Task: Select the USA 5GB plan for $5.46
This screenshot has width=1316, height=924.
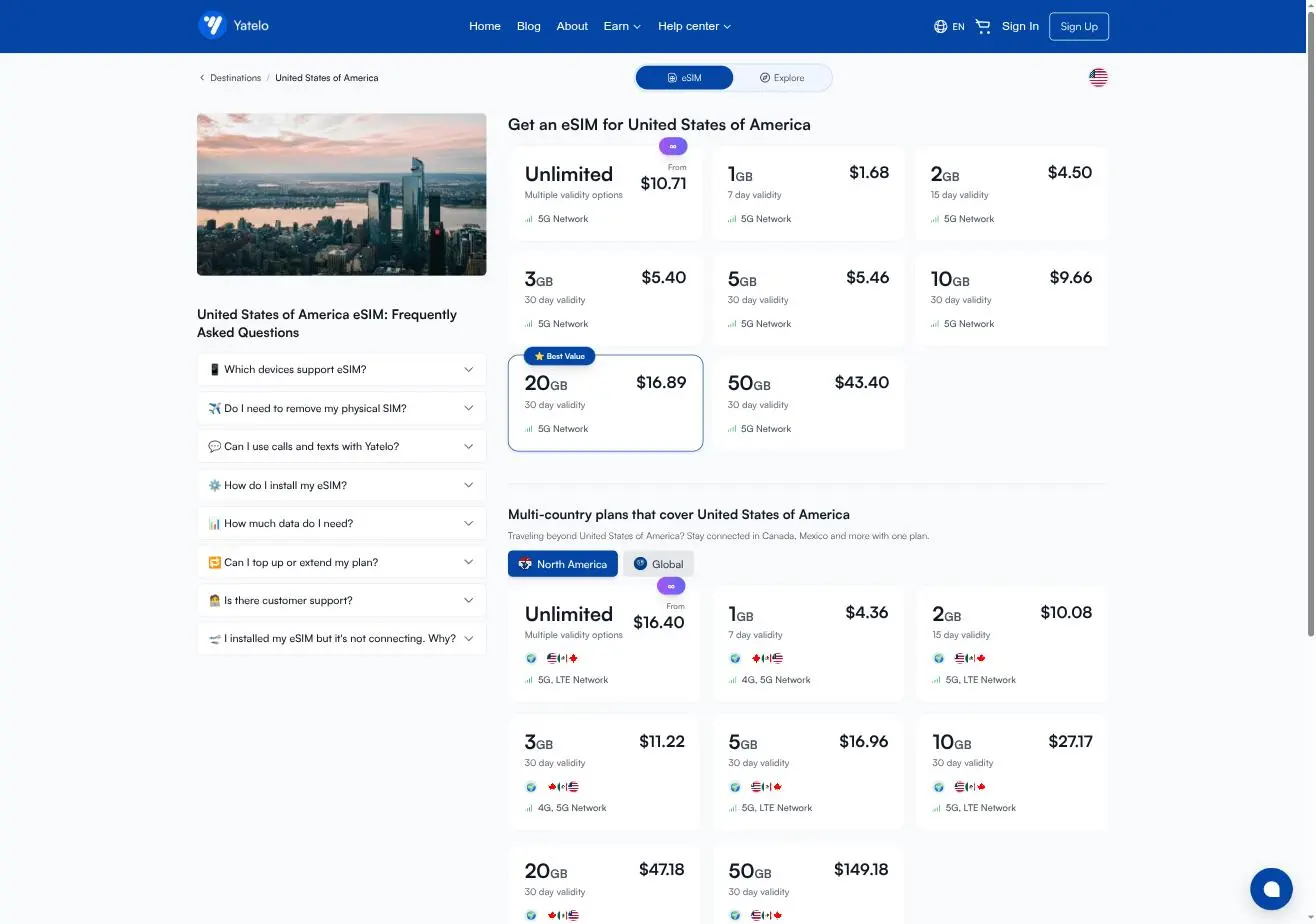Action: coord(808,299)
